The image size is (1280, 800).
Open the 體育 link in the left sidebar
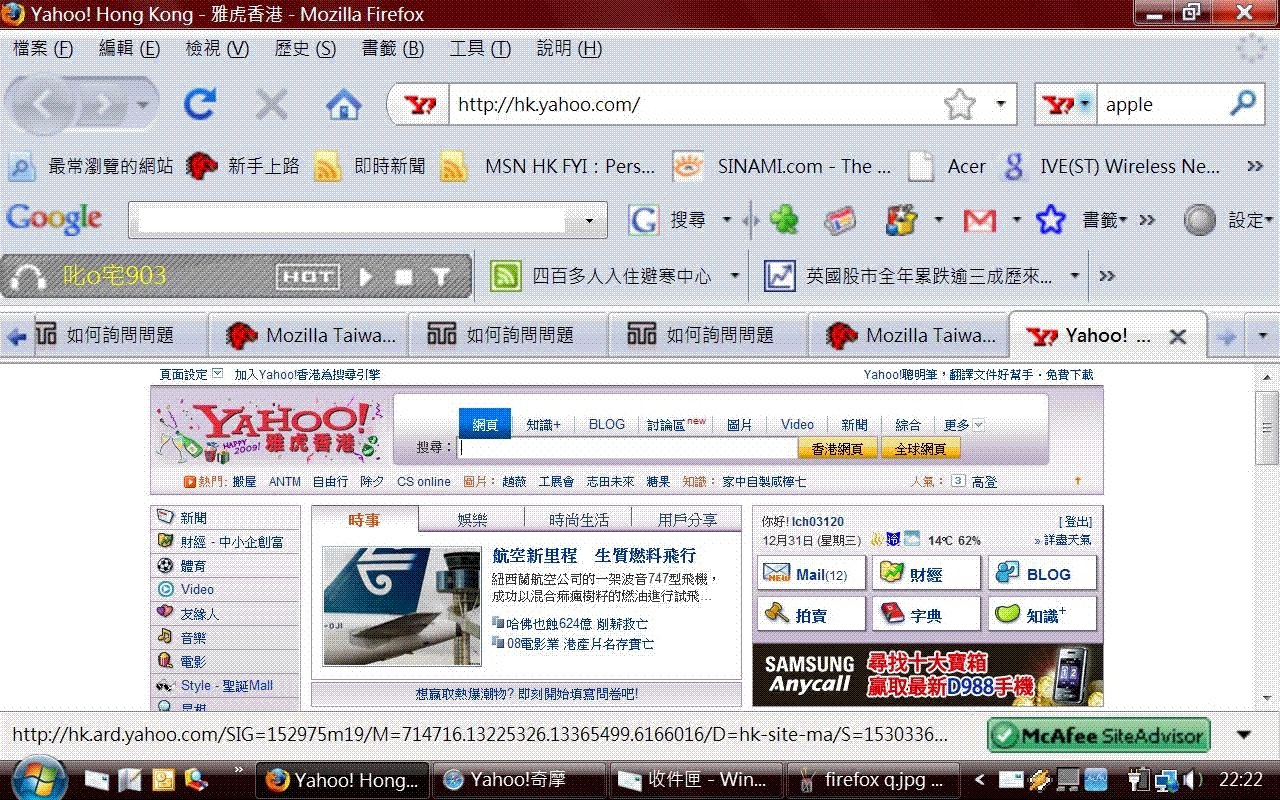tap(194, 566)
